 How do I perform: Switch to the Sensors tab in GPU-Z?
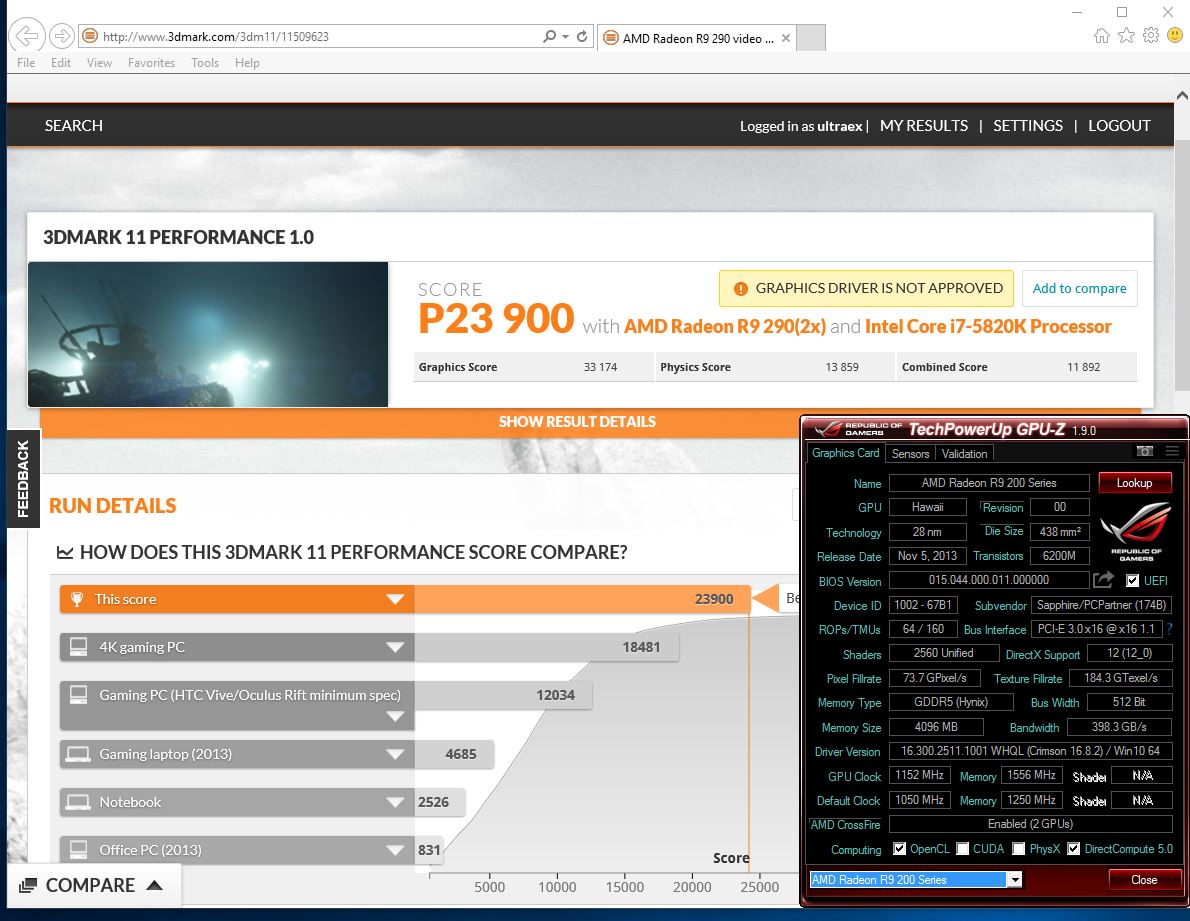pos(910,454)
